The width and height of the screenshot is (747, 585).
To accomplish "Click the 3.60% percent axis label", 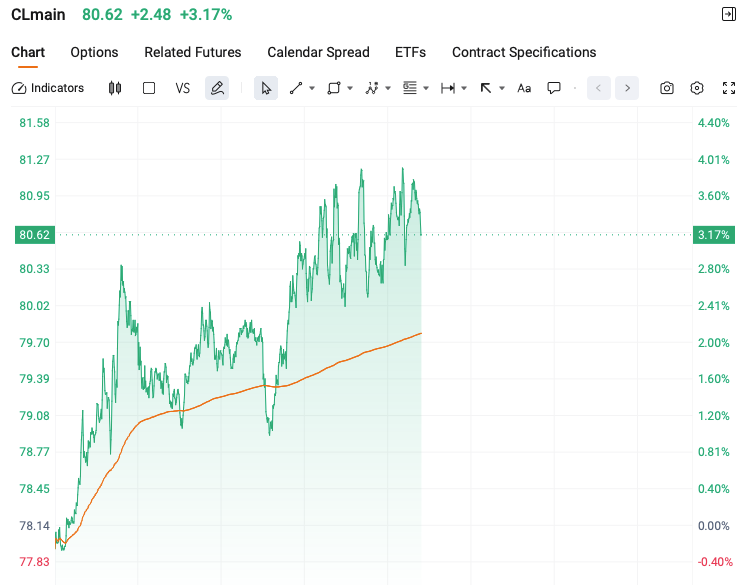I will (x=714, y=196).
